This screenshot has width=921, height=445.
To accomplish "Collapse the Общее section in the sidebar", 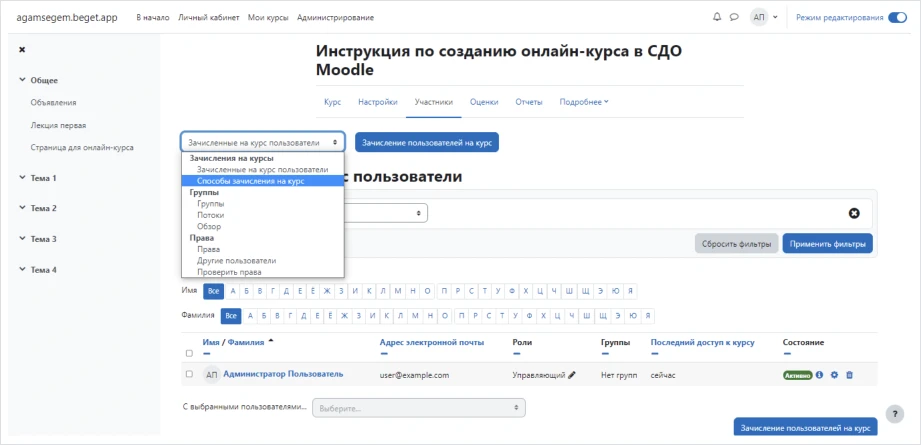I will coord(22,80).
